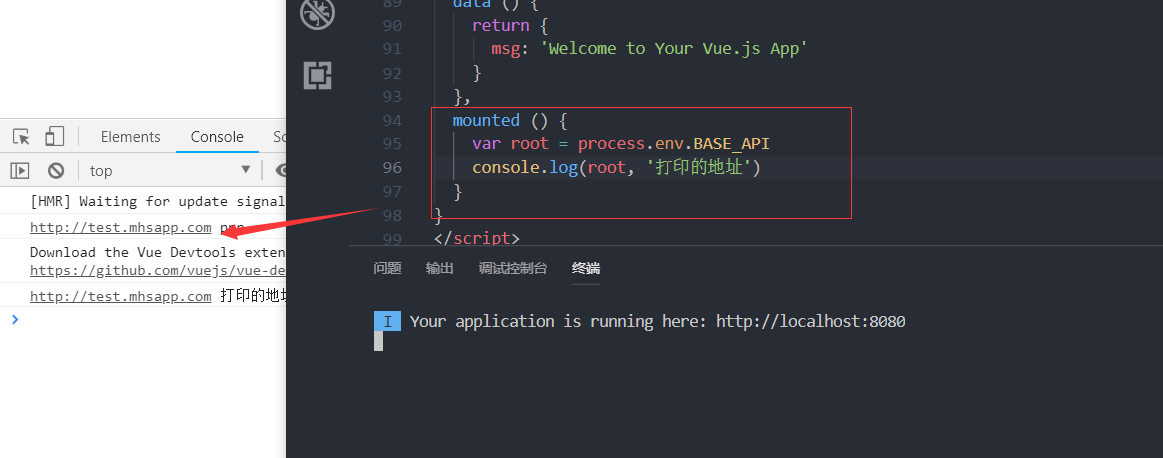Viewport: 1163px width, 458px height.
Task: Click '[HMR] Waiting for update signal' message
Action: (157, 201)
